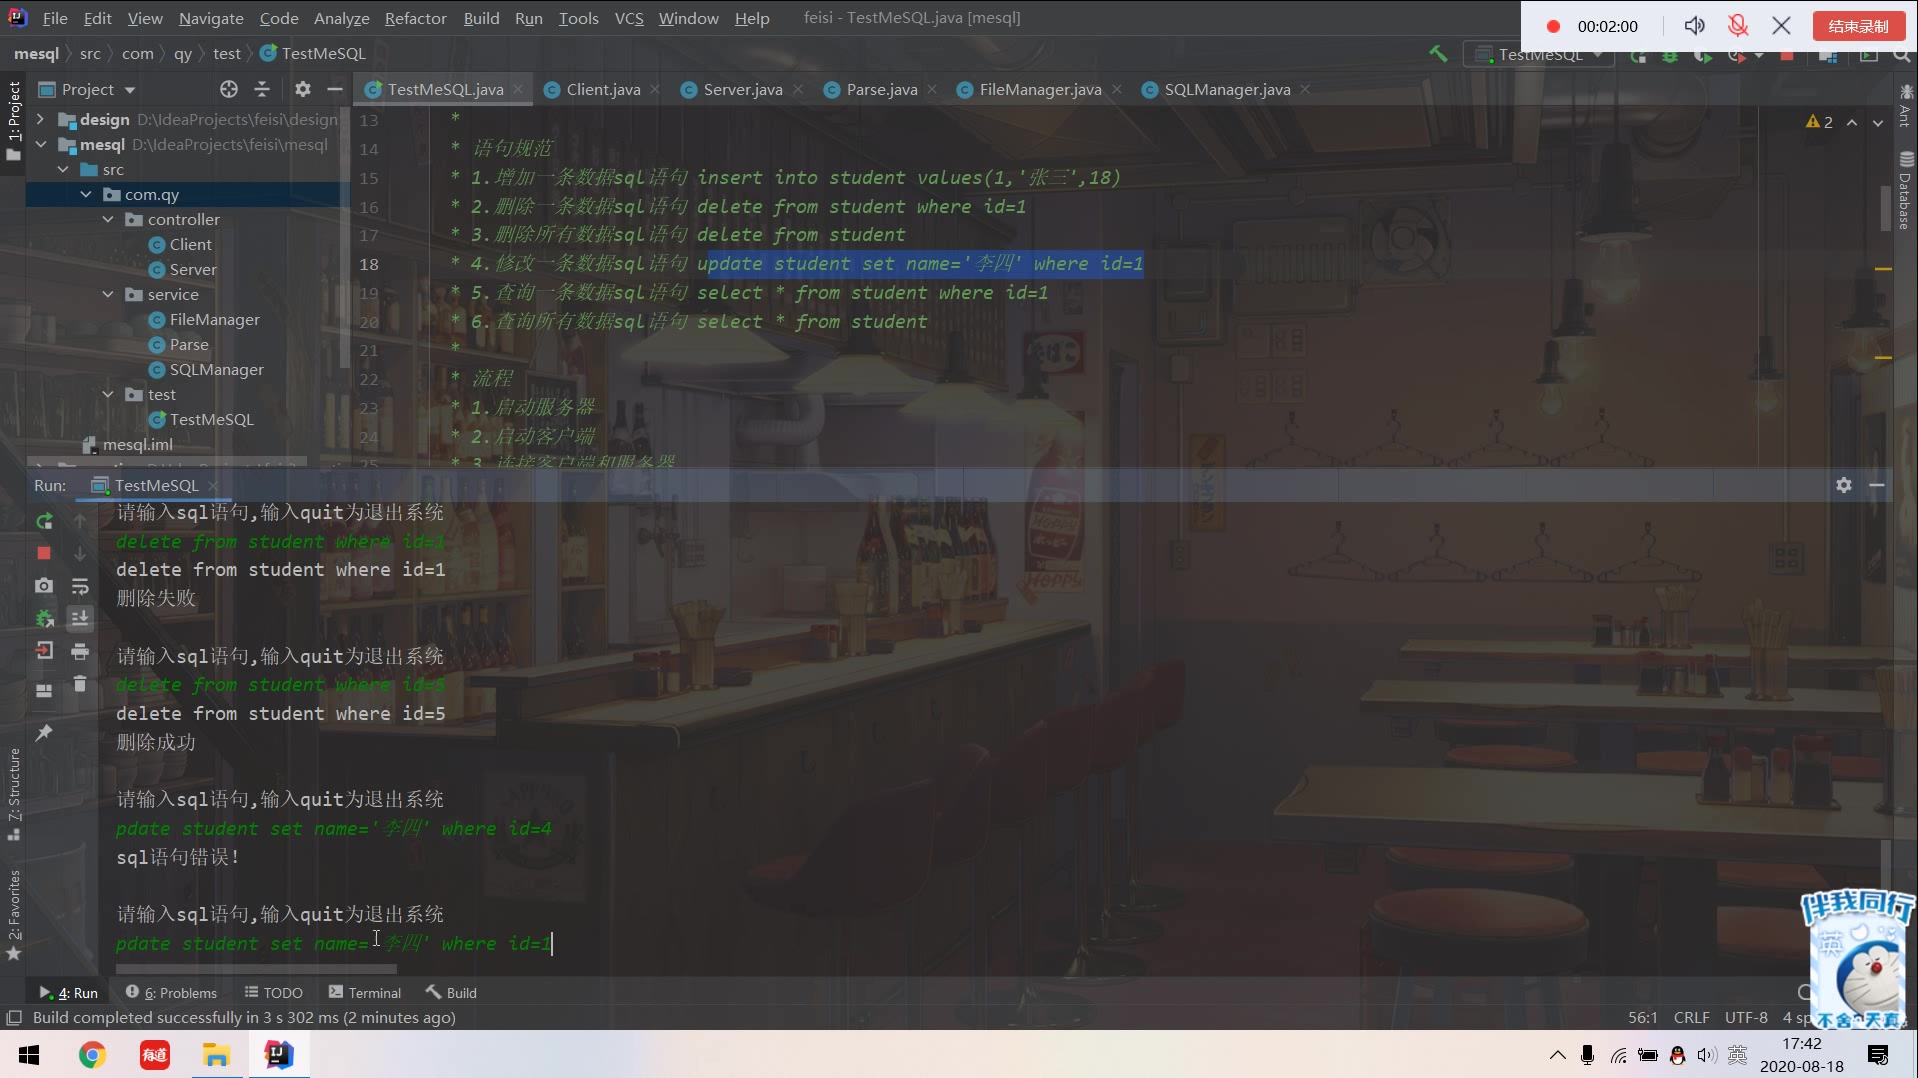
Task: Pin the Run tab
Action: click(44, 733)
